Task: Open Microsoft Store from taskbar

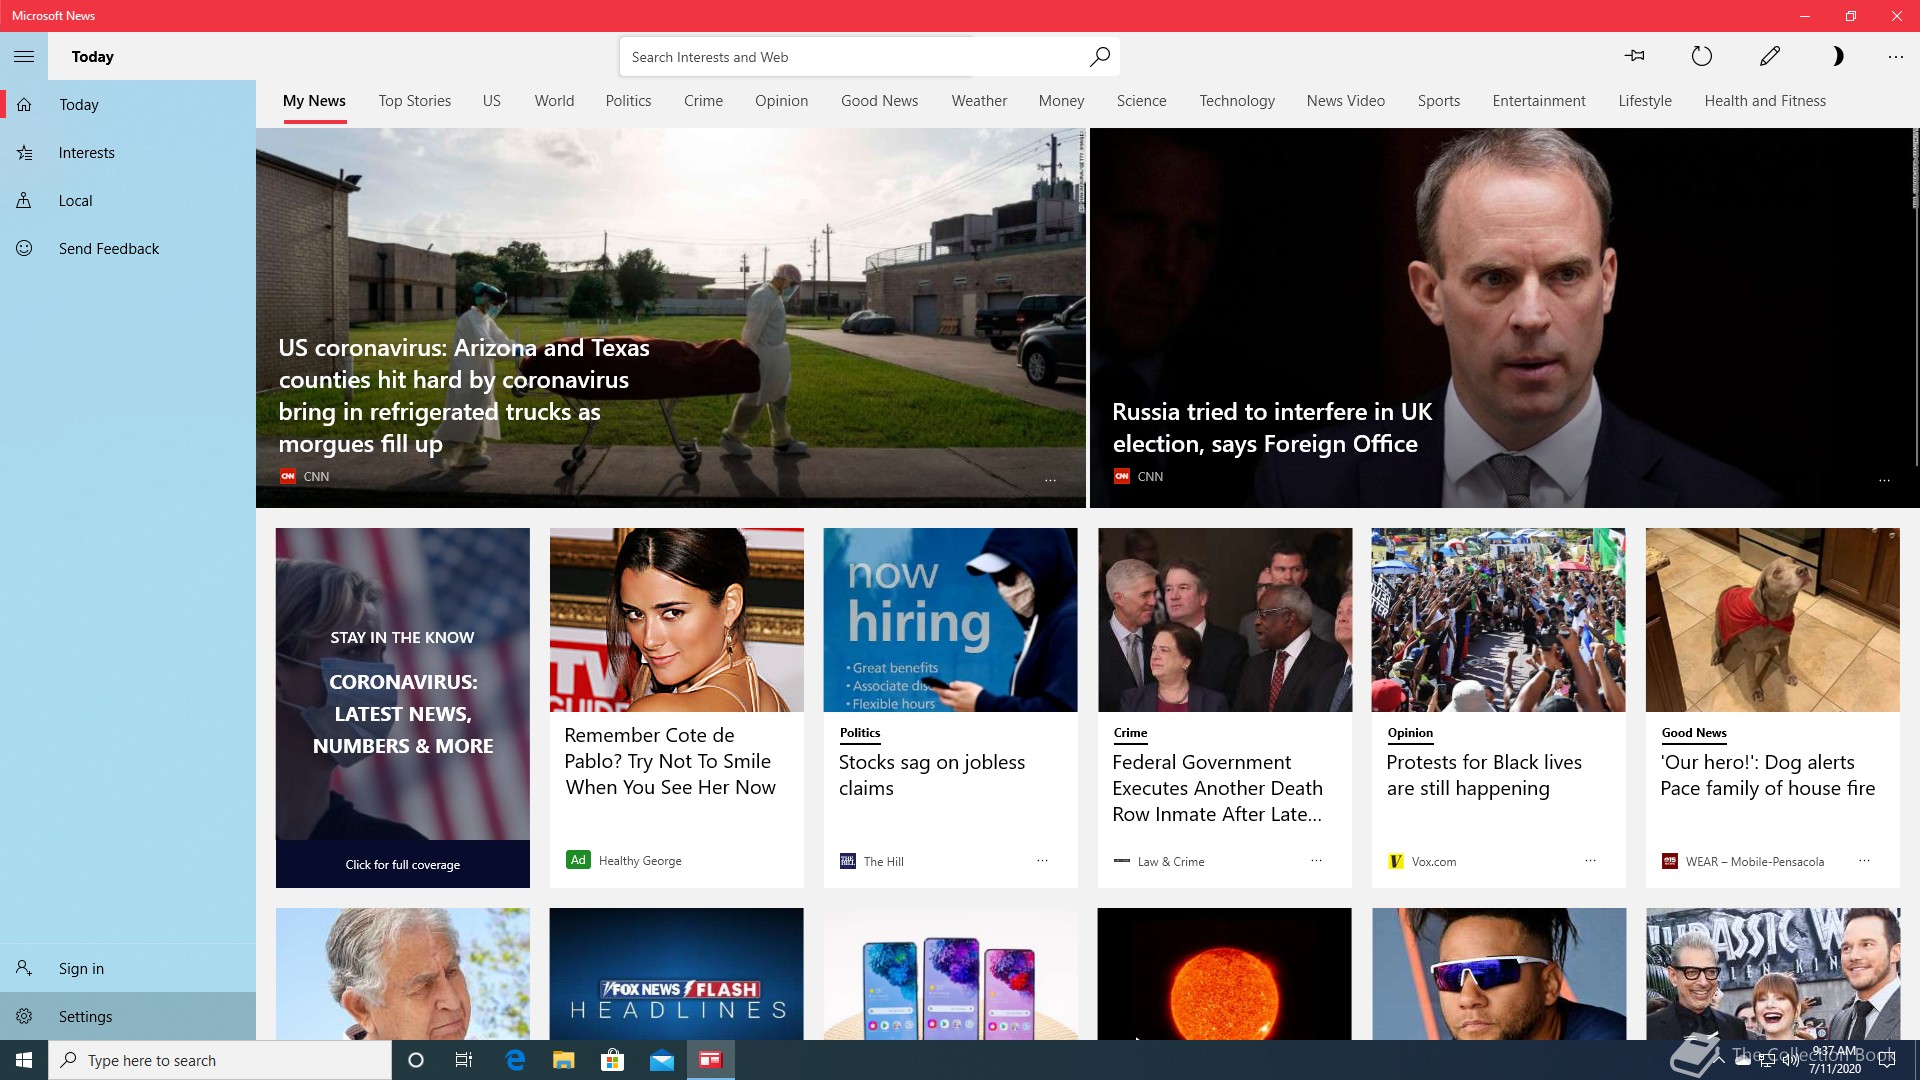Action: tap(612, 1060)
